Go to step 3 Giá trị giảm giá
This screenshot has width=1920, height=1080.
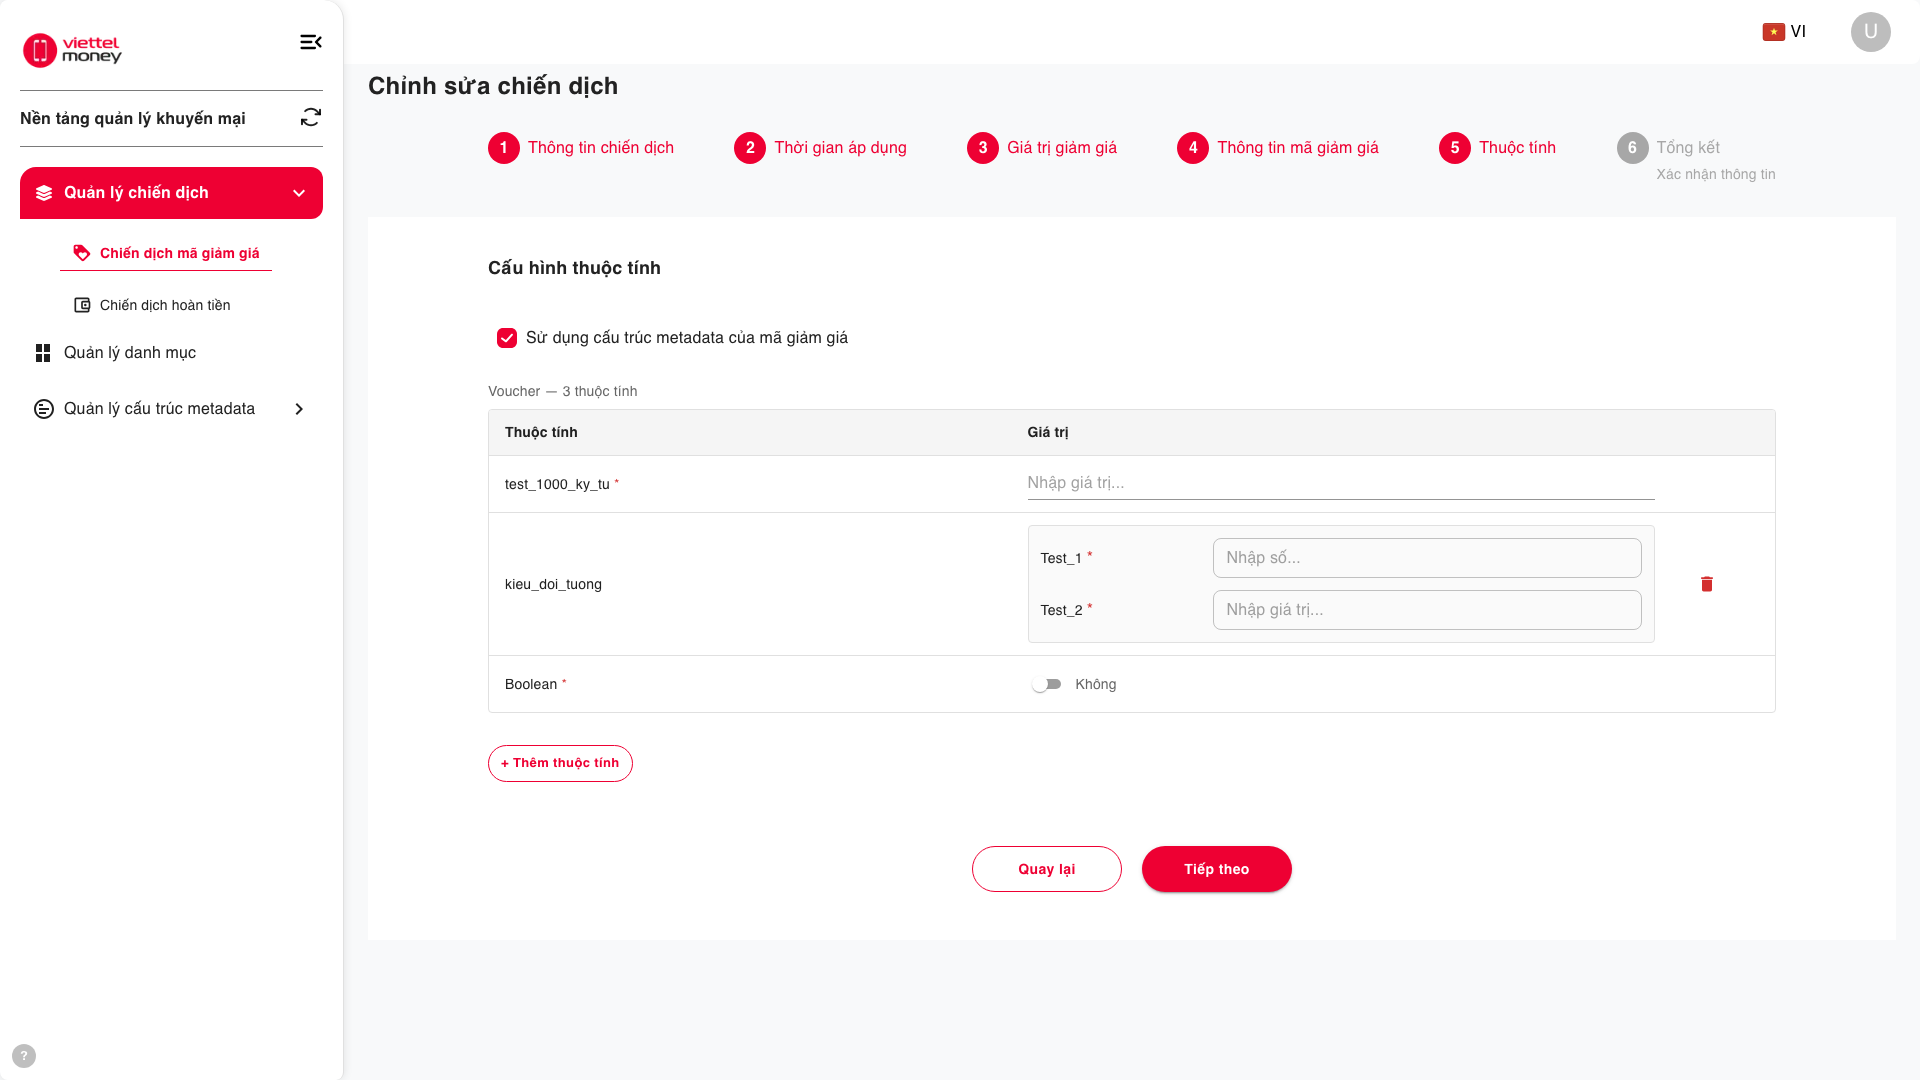(1042, 148)
